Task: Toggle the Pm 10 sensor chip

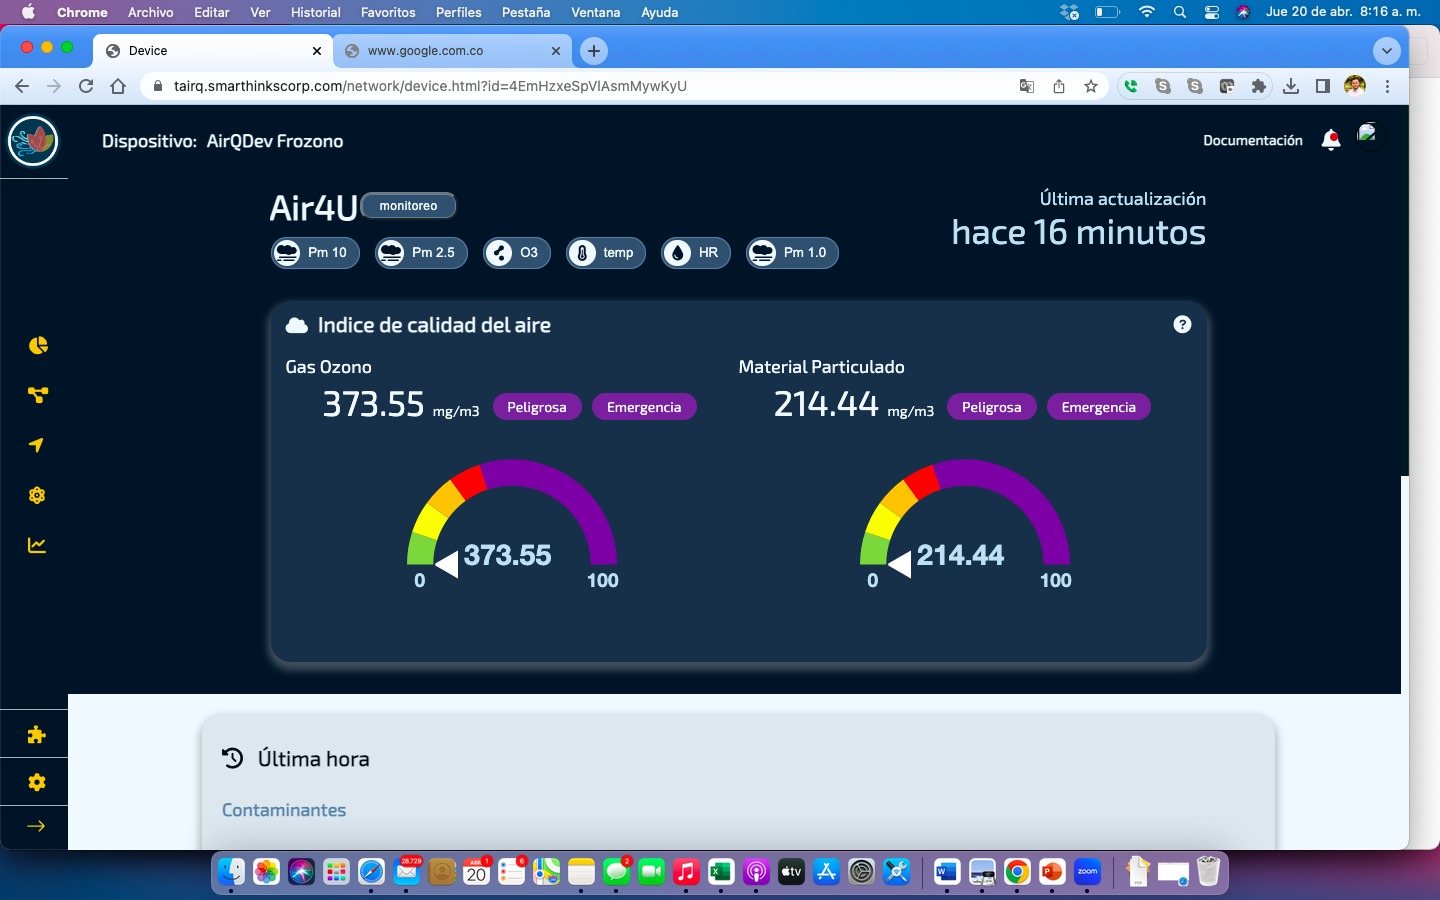Action: tap(315, 253)
